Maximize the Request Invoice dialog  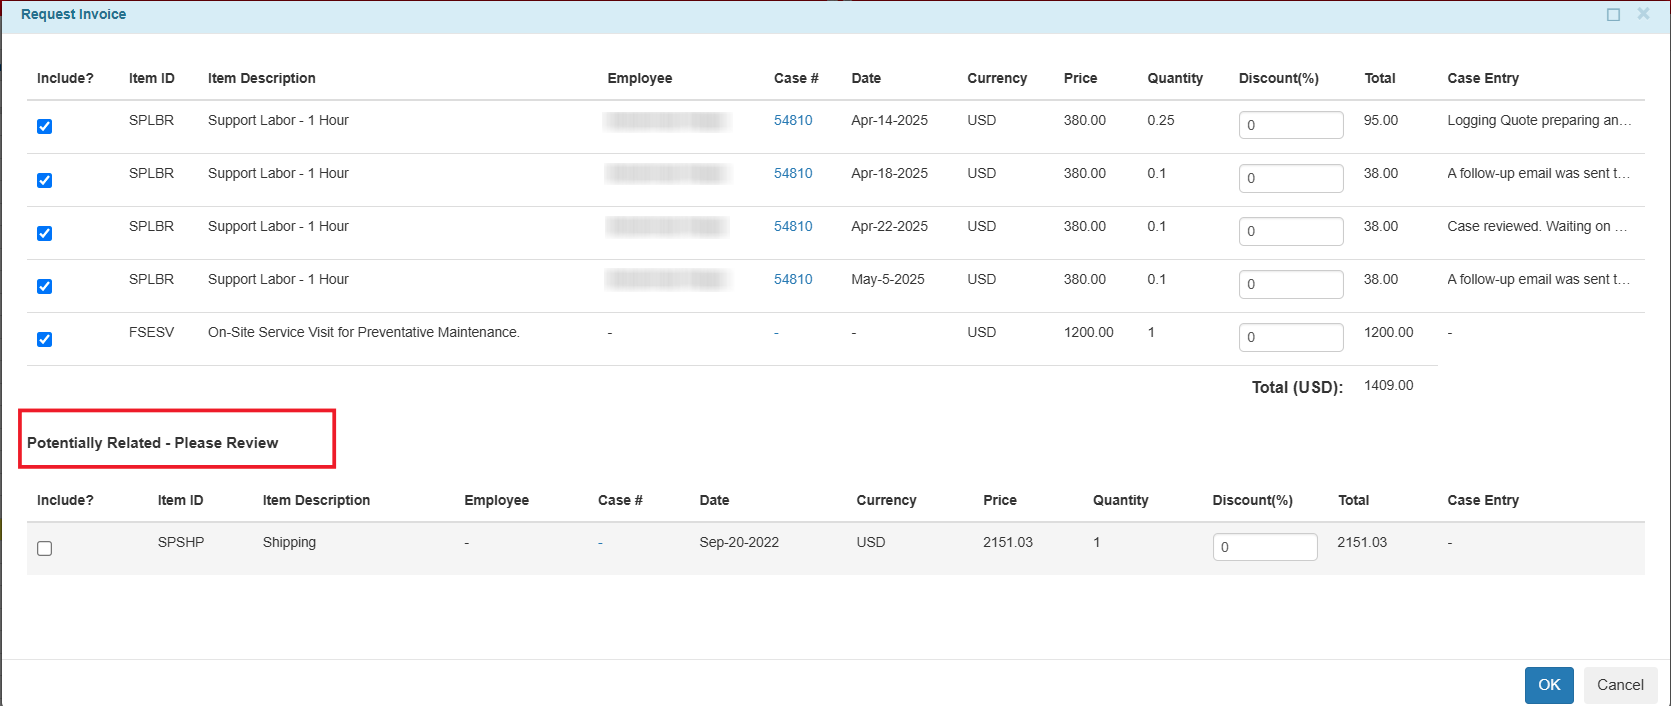[1613, 15]
